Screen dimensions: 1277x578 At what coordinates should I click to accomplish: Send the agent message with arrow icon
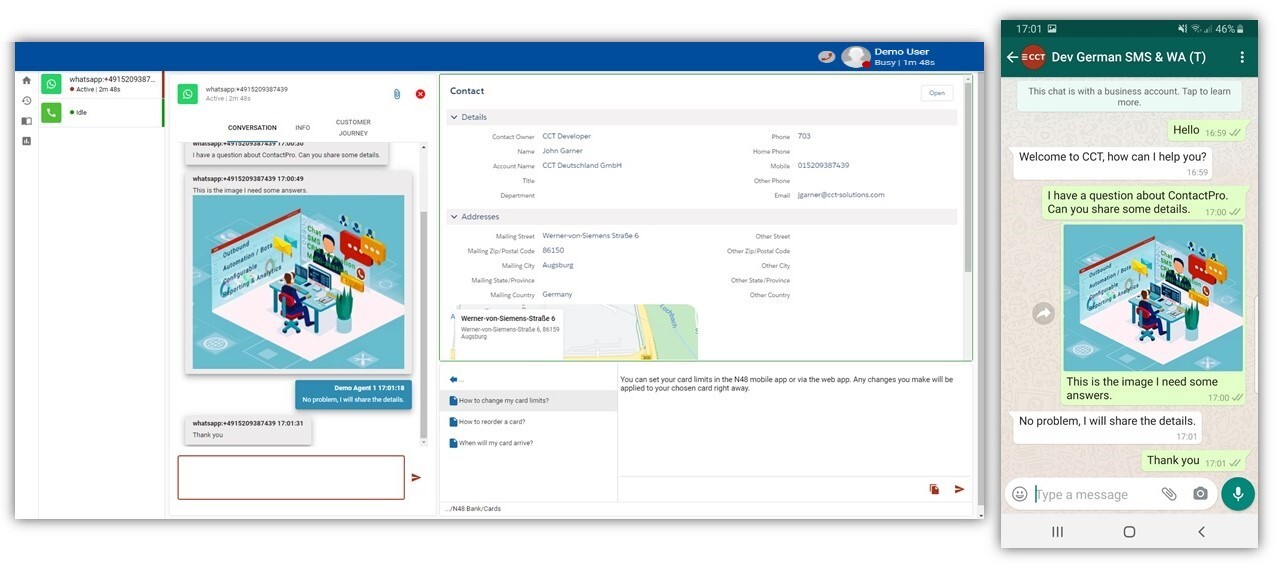416,478
